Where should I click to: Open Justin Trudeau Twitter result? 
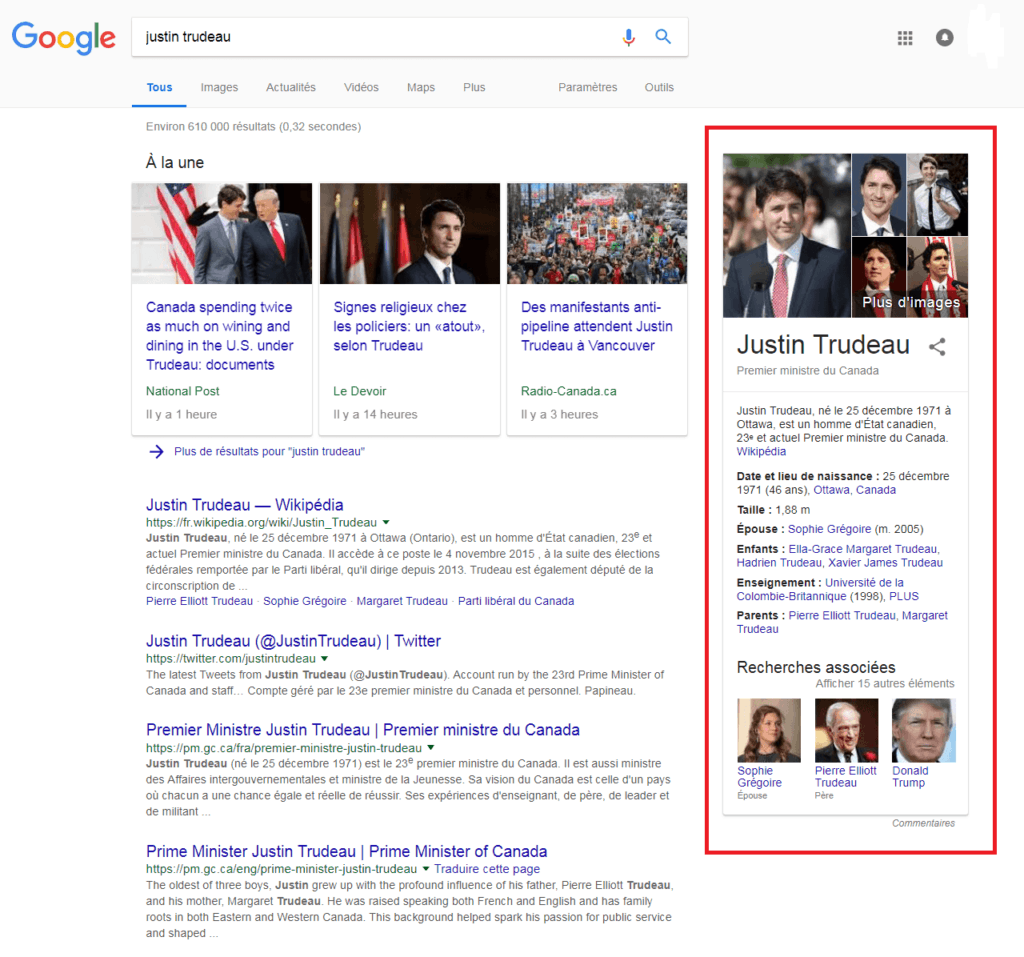point(293,641)
